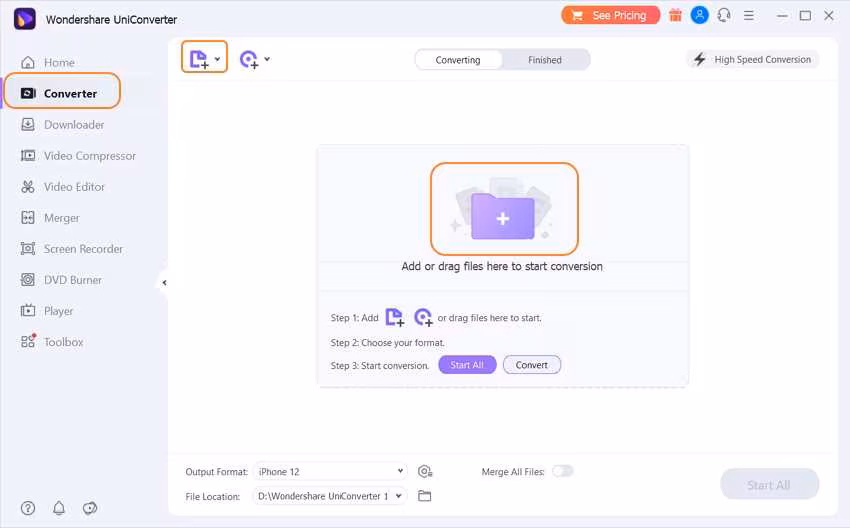Collapse the sidebar with the arrow
This screenshot has width=850, height=528.
(x=164, y=282)
